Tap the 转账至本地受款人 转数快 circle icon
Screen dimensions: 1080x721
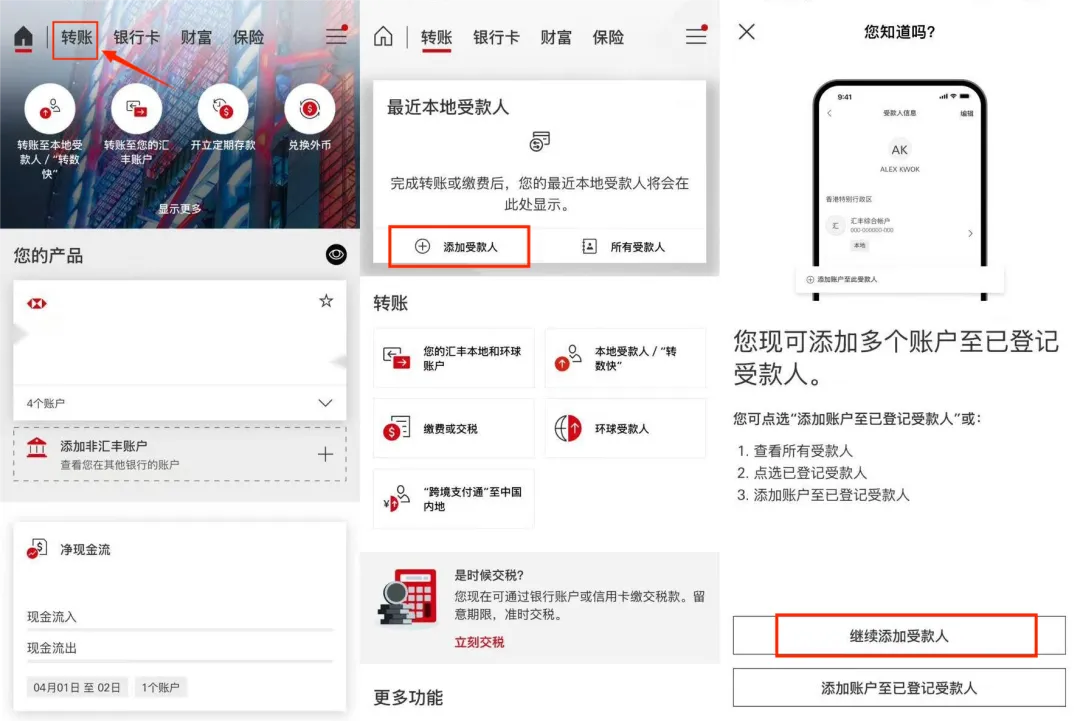(x=50, y=109)
